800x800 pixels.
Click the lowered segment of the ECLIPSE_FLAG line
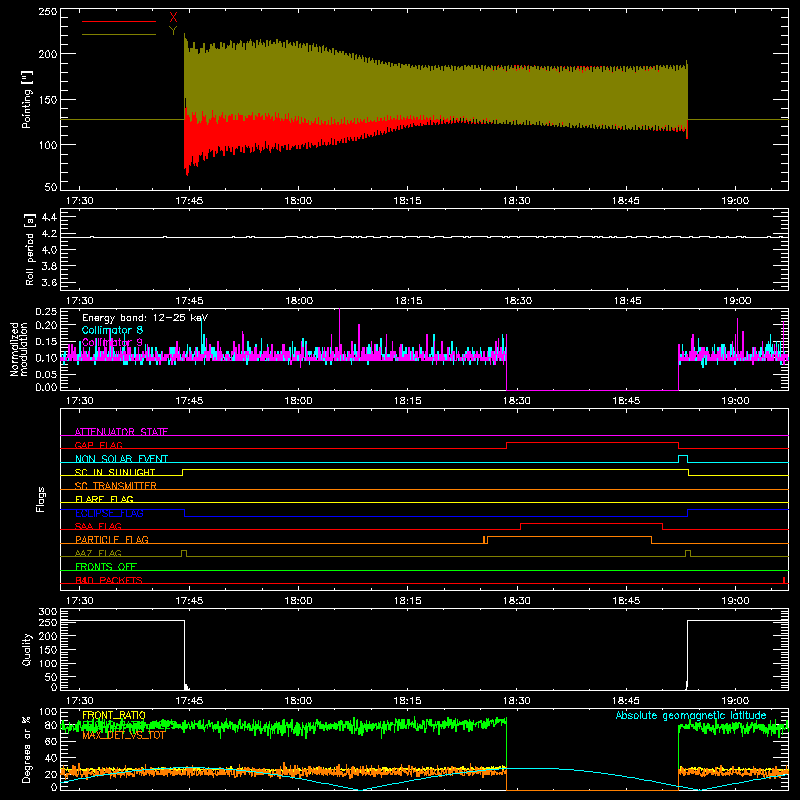point(436,516)
